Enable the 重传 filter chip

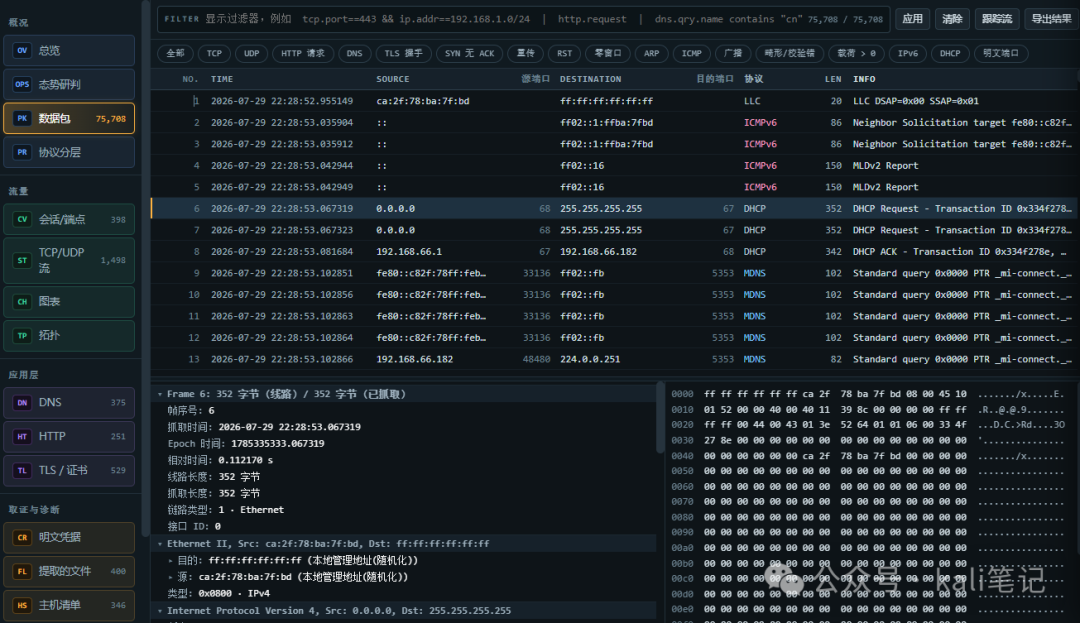[526, 53]
